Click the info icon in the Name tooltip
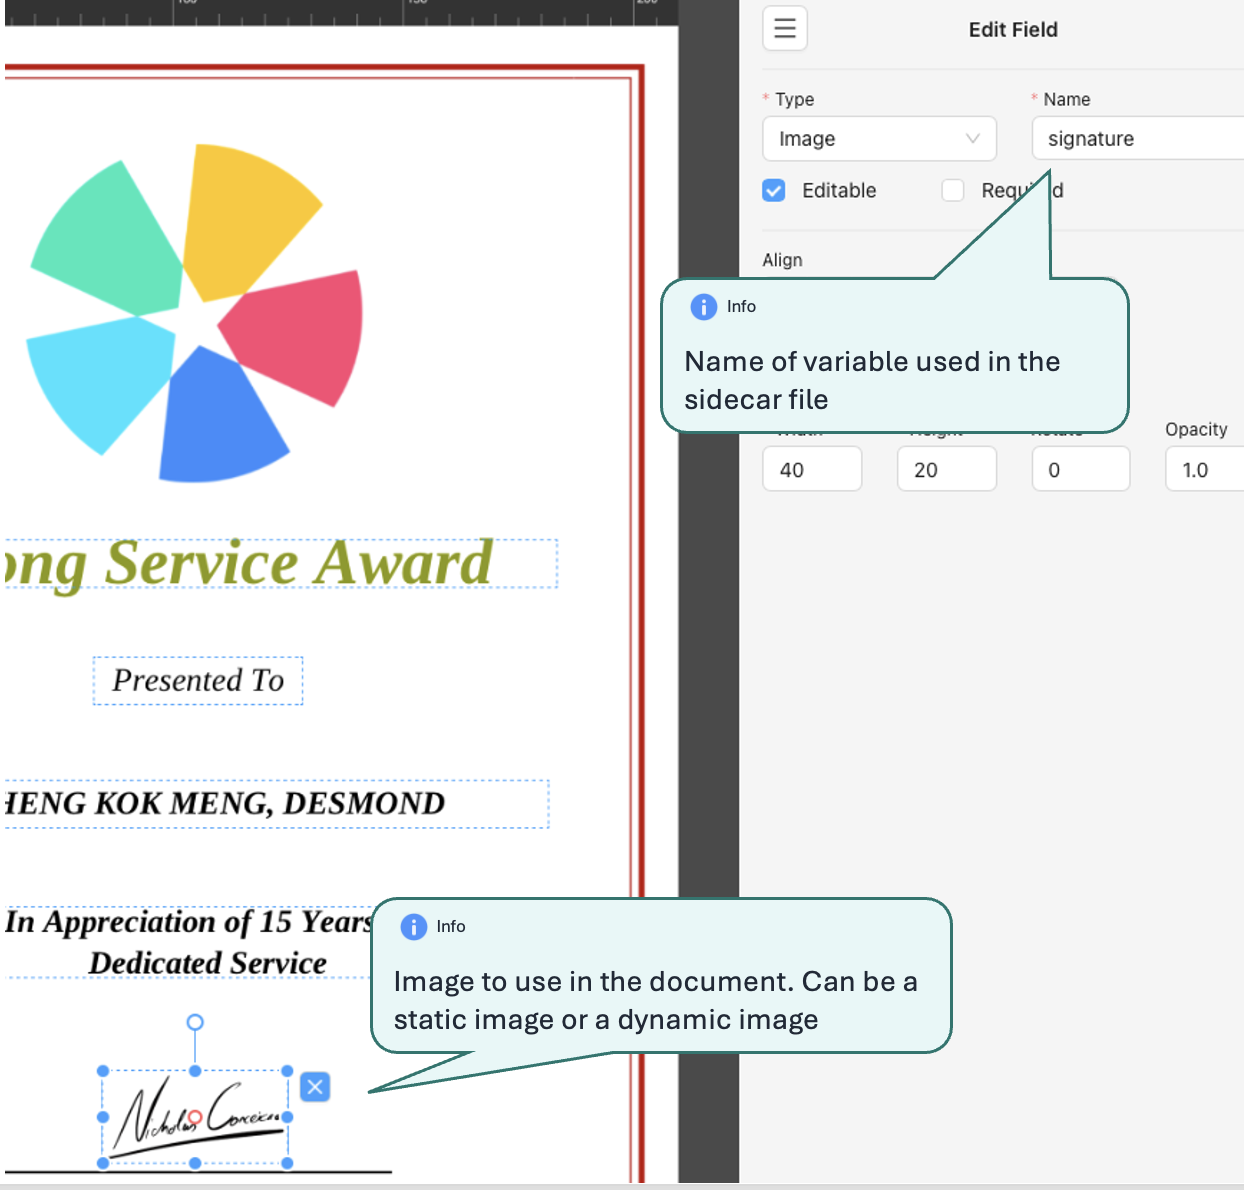This screenshot has width=1244, height=1190. 704,306
